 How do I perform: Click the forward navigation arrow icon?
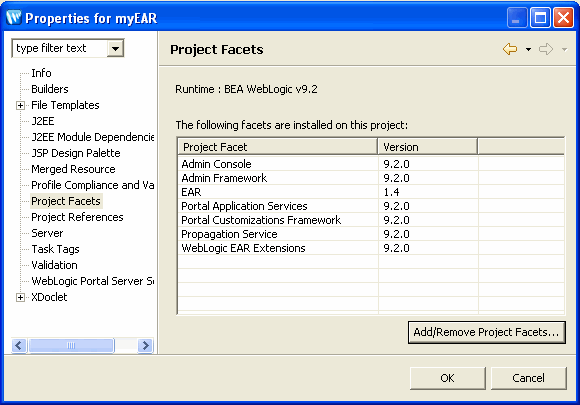tap(546, 49)
